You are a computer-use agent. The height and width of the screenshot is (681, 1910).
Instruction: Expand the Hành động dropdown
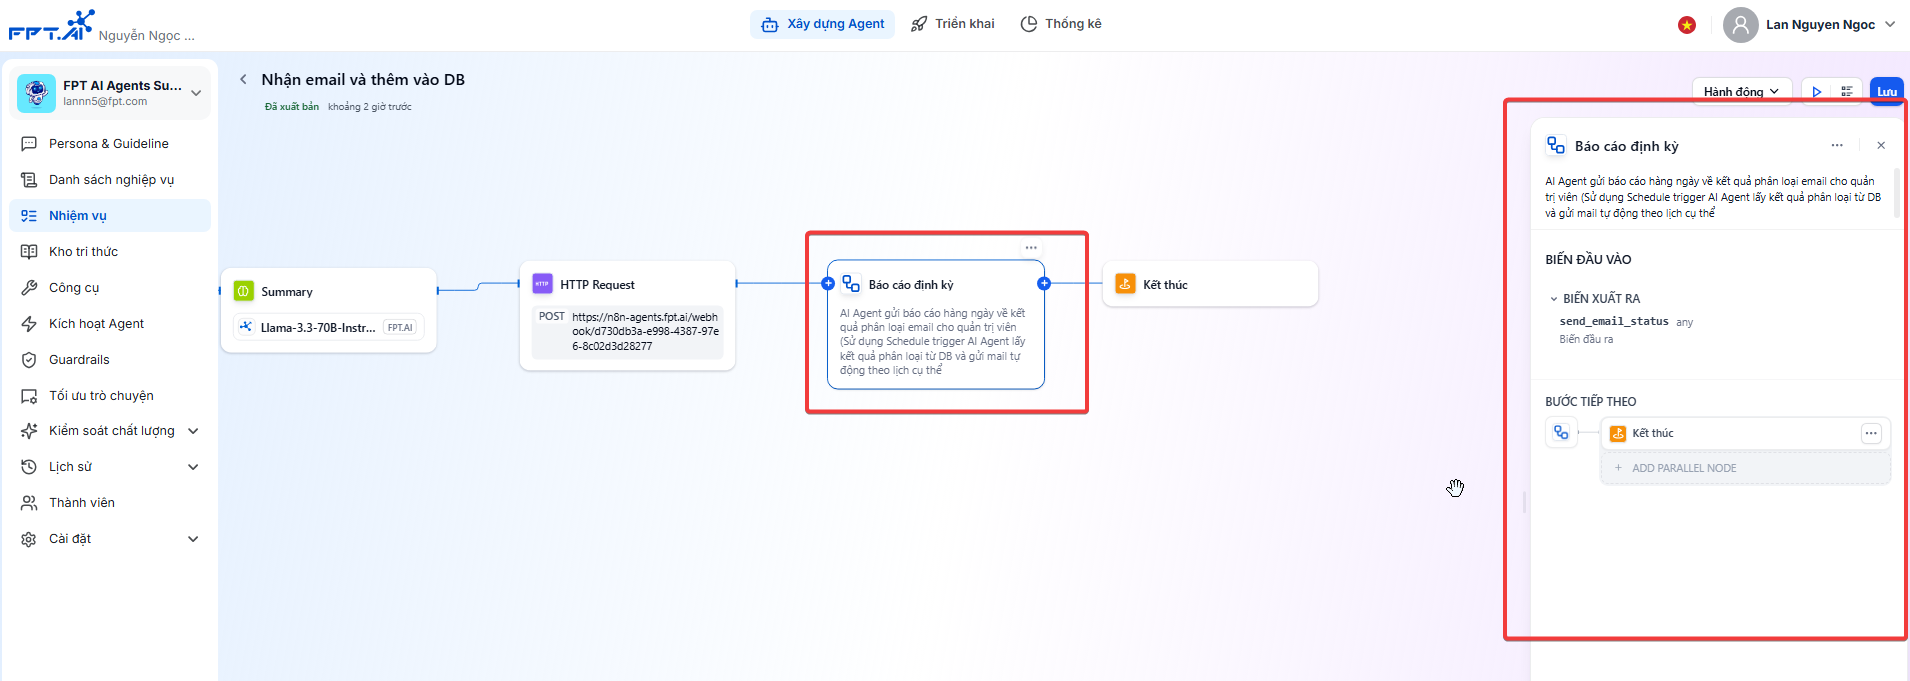pyautogui.click(x=1741, y=91)
